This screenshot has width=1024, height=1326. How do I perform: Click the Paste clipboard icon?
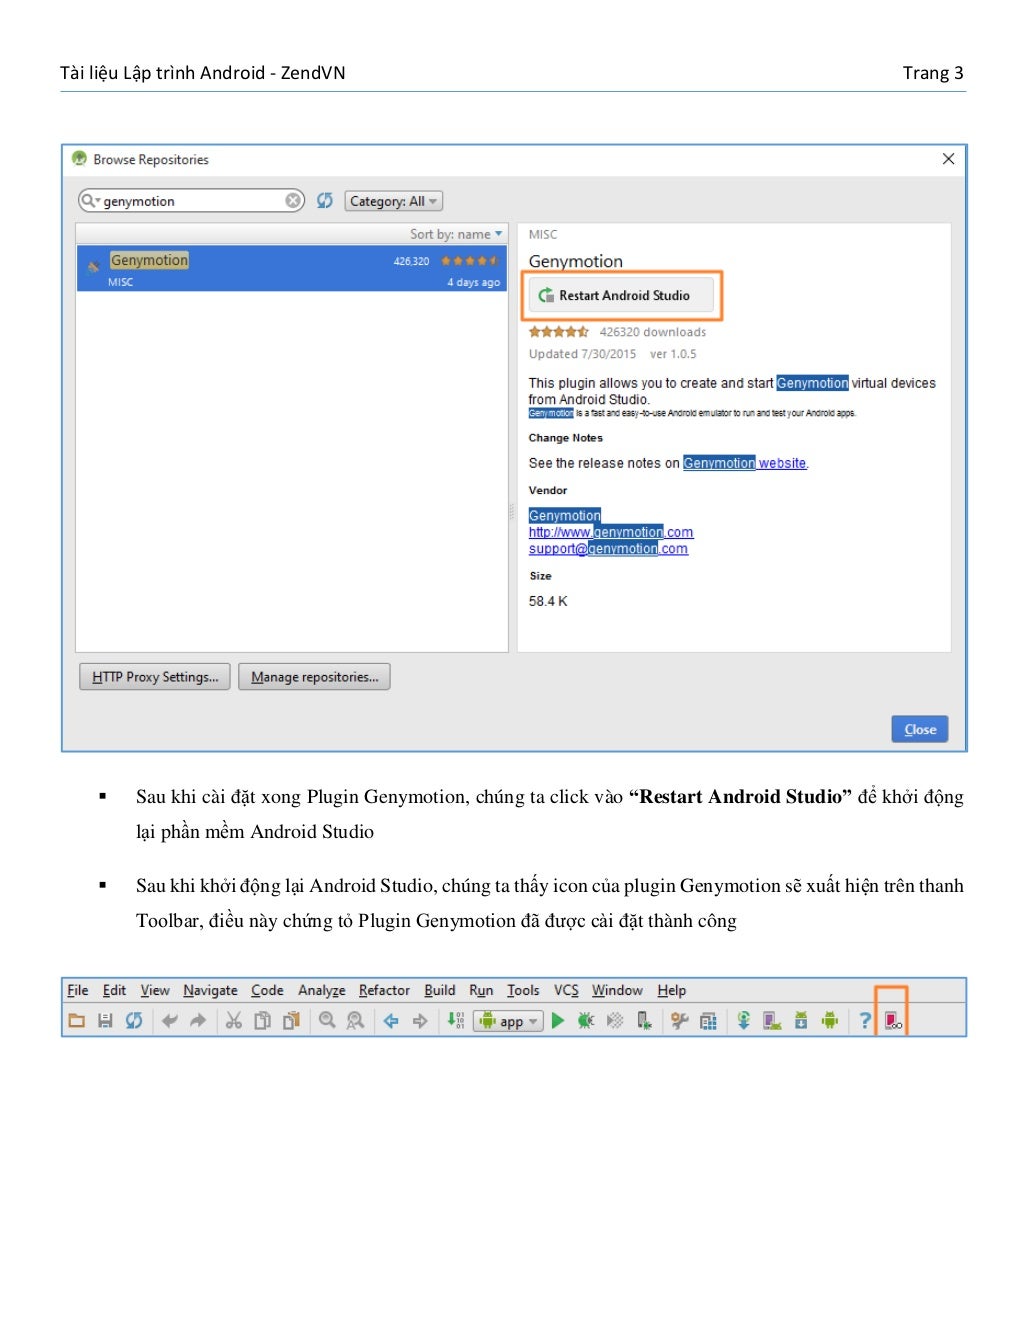click(291, 1021)
